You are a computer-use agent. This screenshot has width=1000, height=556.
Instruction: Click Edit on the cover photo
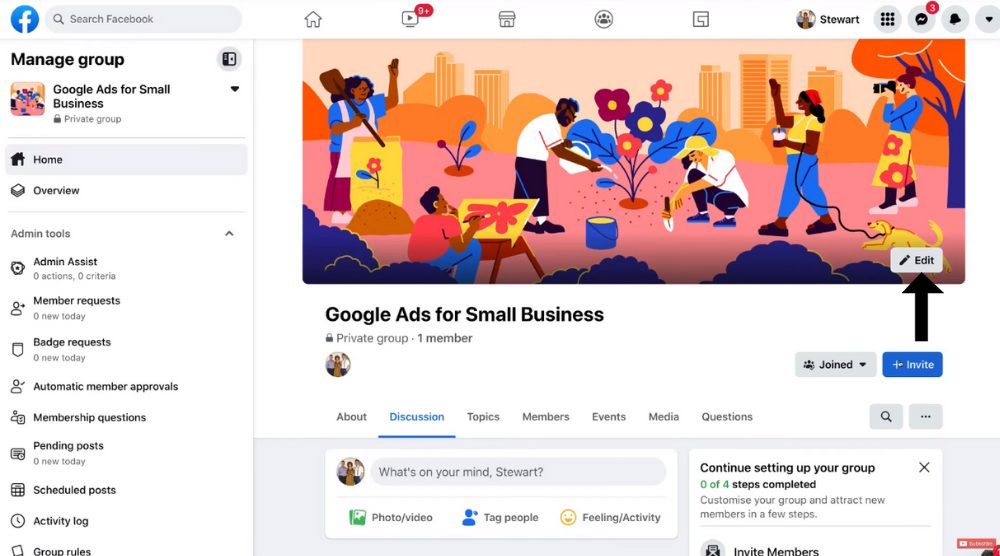click(x=916, y=260)
